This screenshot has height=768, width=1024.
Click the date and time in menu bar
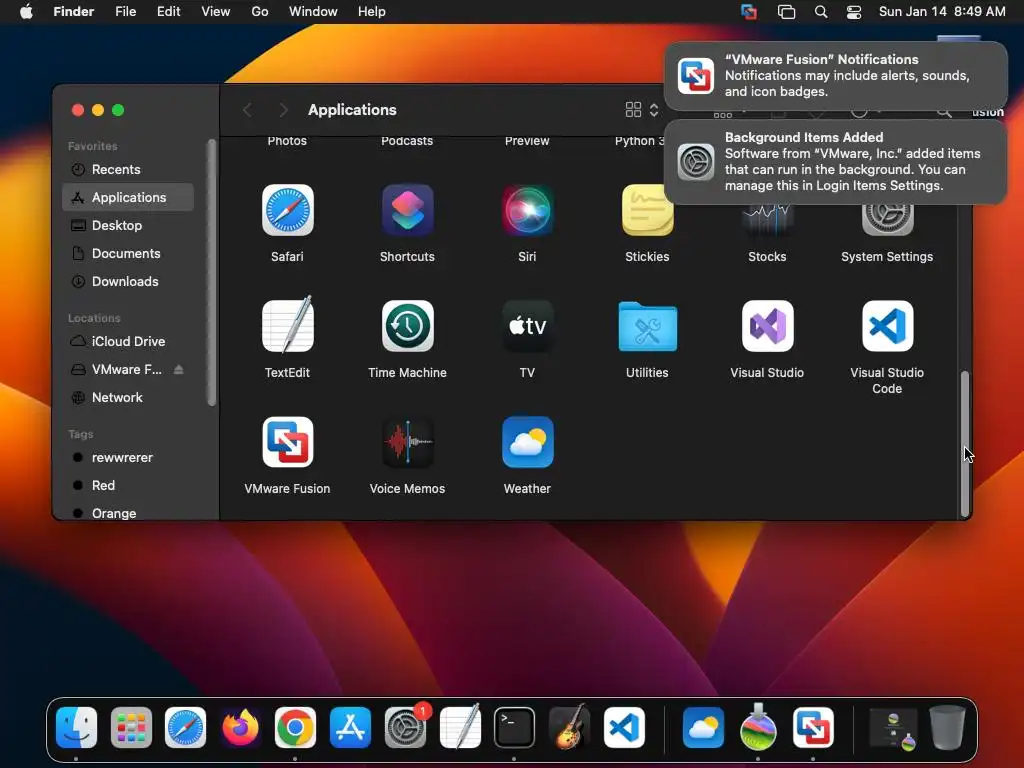pos(942,12)
